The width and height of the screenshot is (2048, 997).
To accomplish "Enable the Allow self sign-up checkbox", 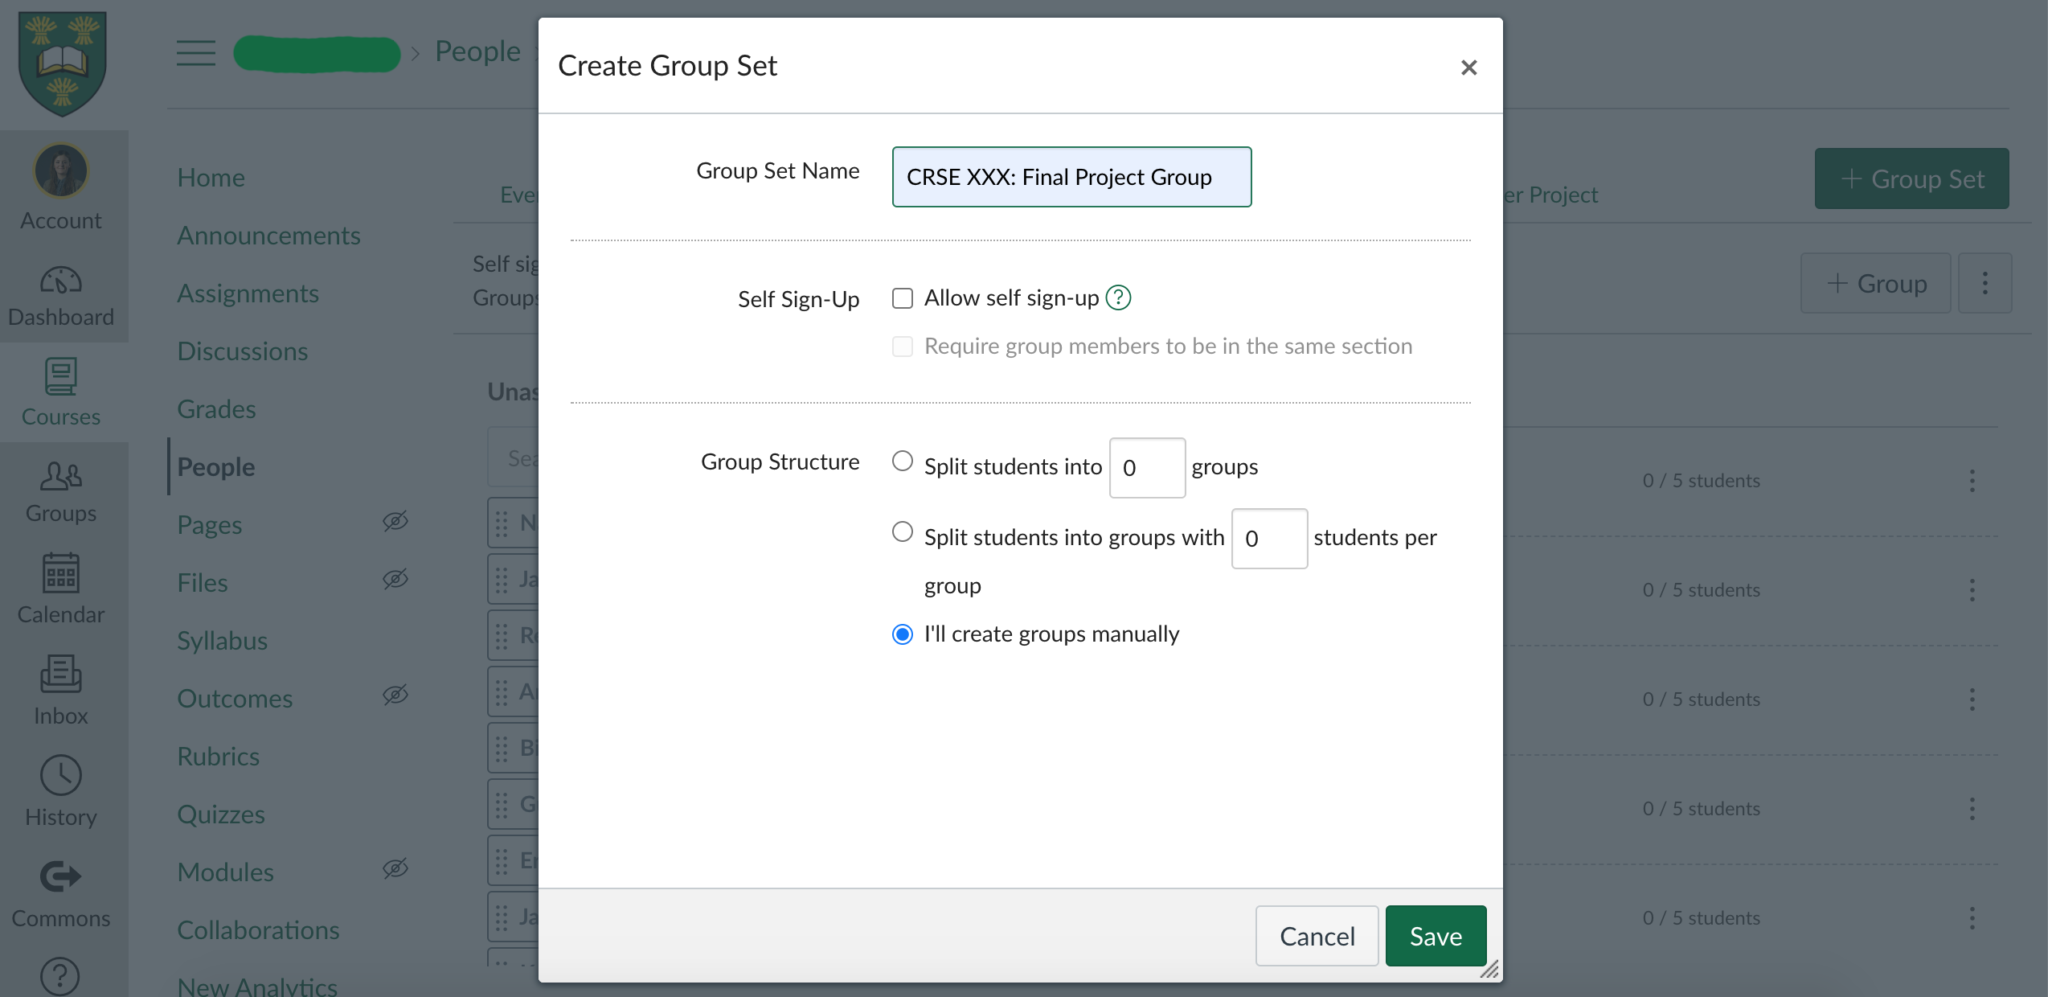I will coord(902,297).
